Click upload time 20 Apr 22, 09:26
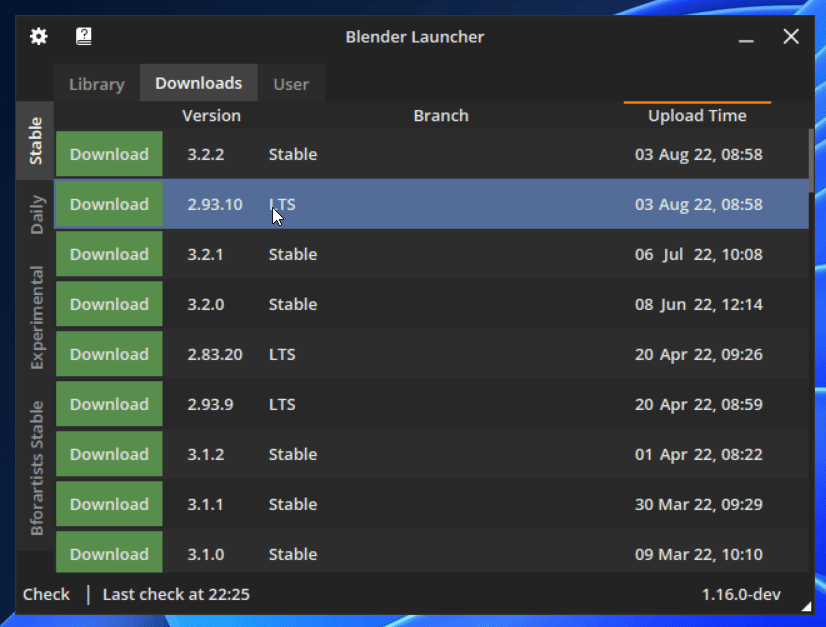The image size is (826, 627). [699, 355]
